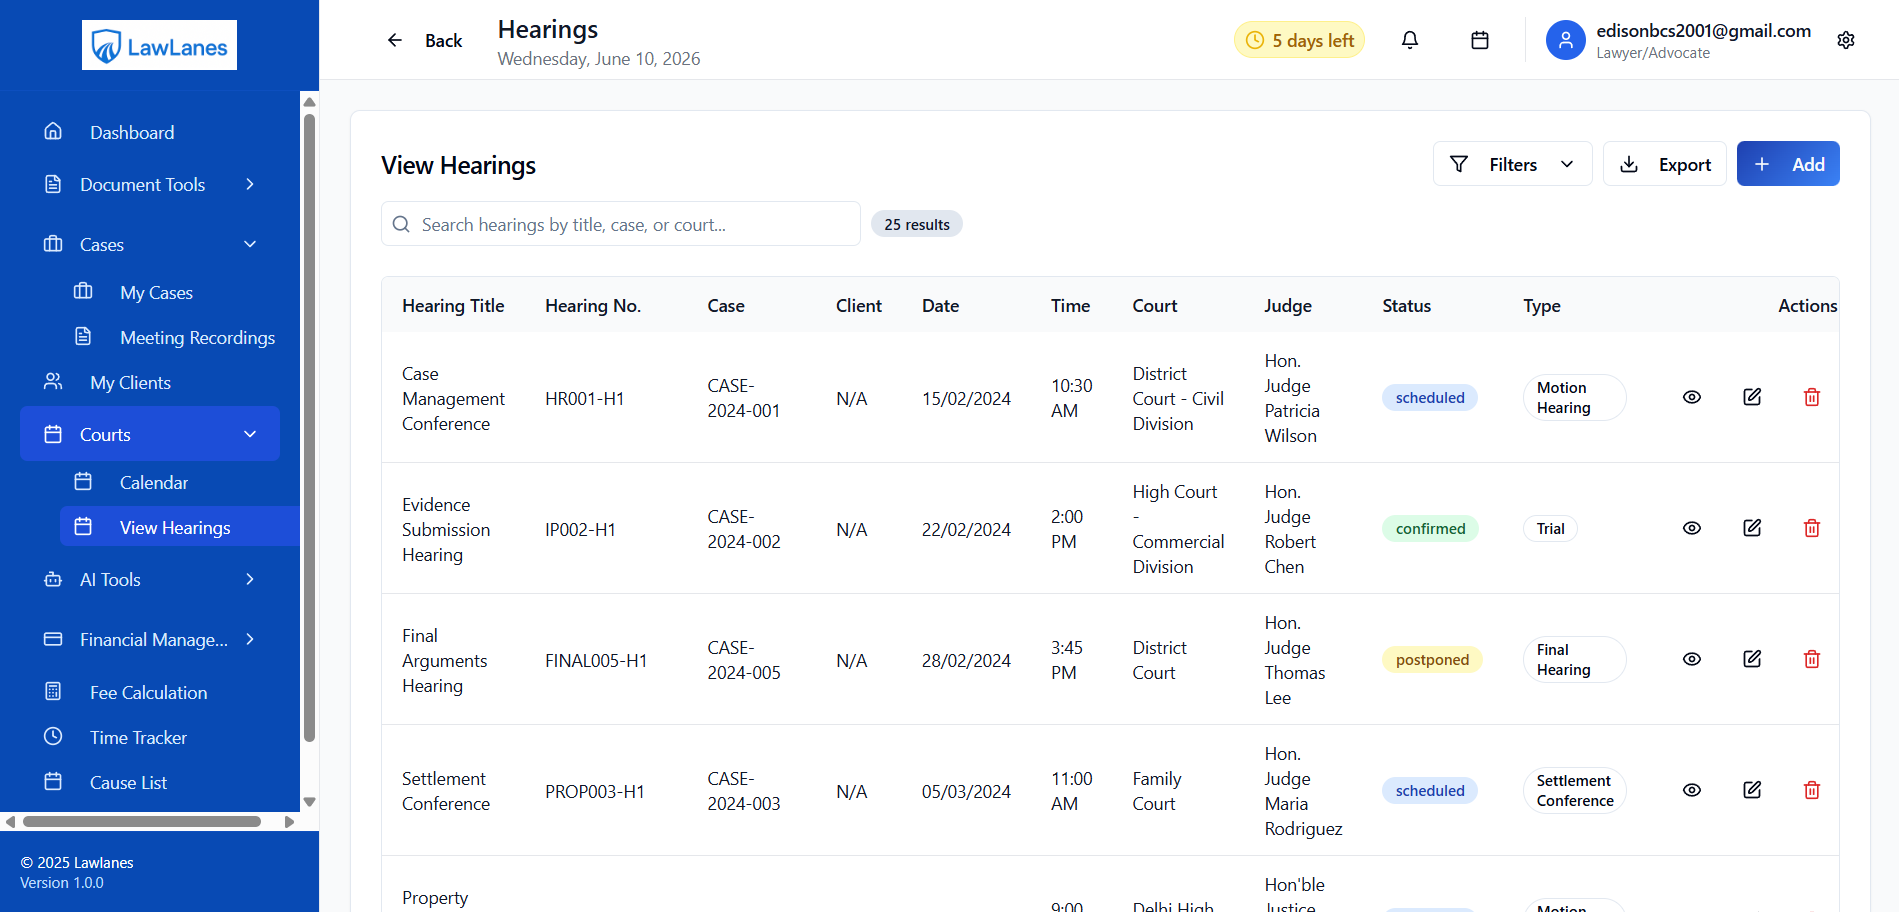This screenshot has width=1899, height=912.
Task: Expand the Financial Management chevron
Action: [250, 639]
